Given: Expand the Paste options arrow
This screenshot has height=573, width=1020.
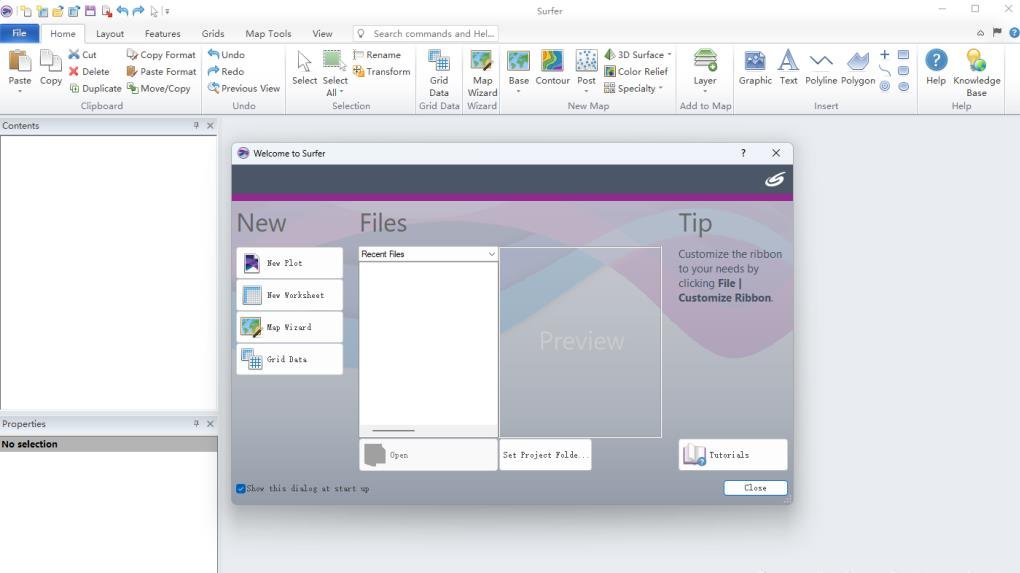Looking at the screenshot, I should [x=20, y=91].
